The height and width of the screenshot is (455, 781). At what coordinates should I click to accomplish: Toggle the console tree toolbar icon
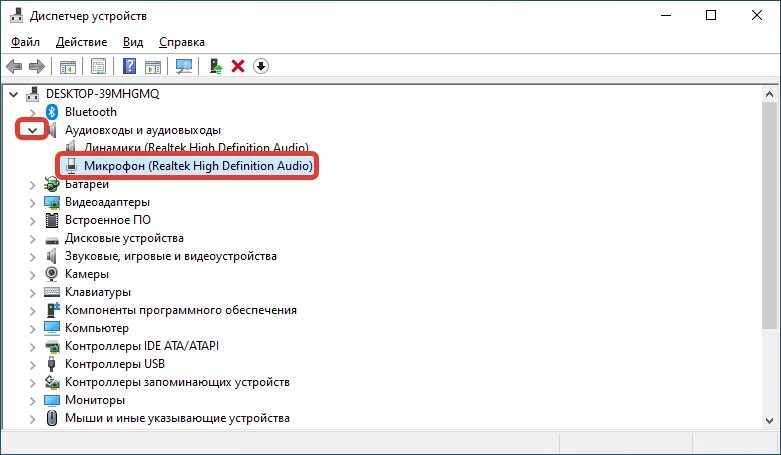[x=68, y=66]
